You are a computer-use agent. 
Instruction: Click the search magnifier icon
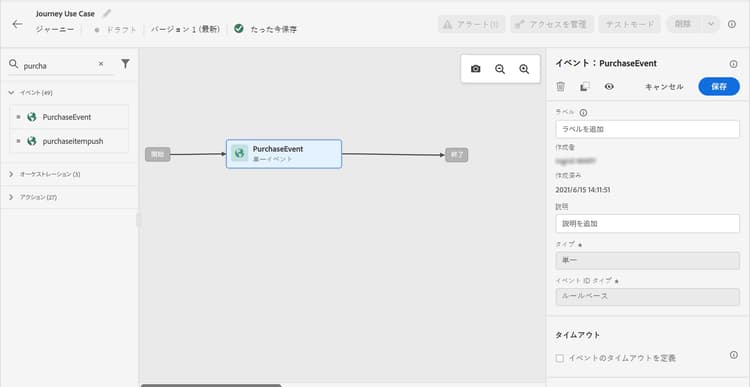tap(14, 64)
